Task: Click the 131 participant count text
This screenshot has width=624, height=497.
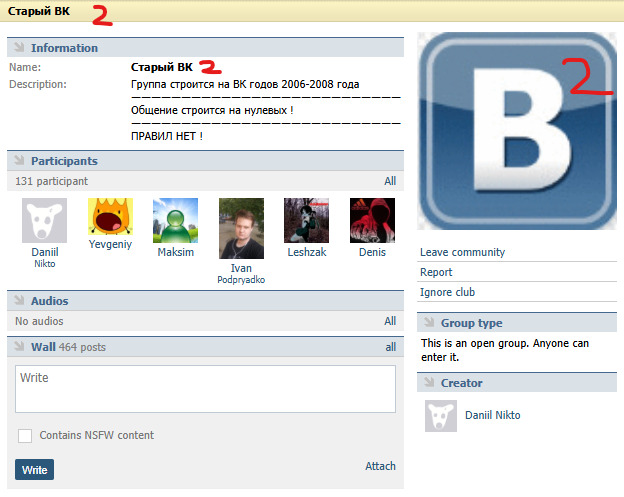Action: tap(51, 181)
